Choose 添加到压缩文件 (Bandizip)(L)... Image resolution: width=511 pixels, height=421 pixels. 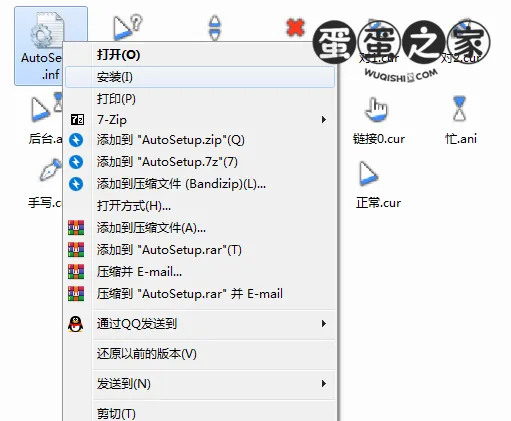[200, 184]
